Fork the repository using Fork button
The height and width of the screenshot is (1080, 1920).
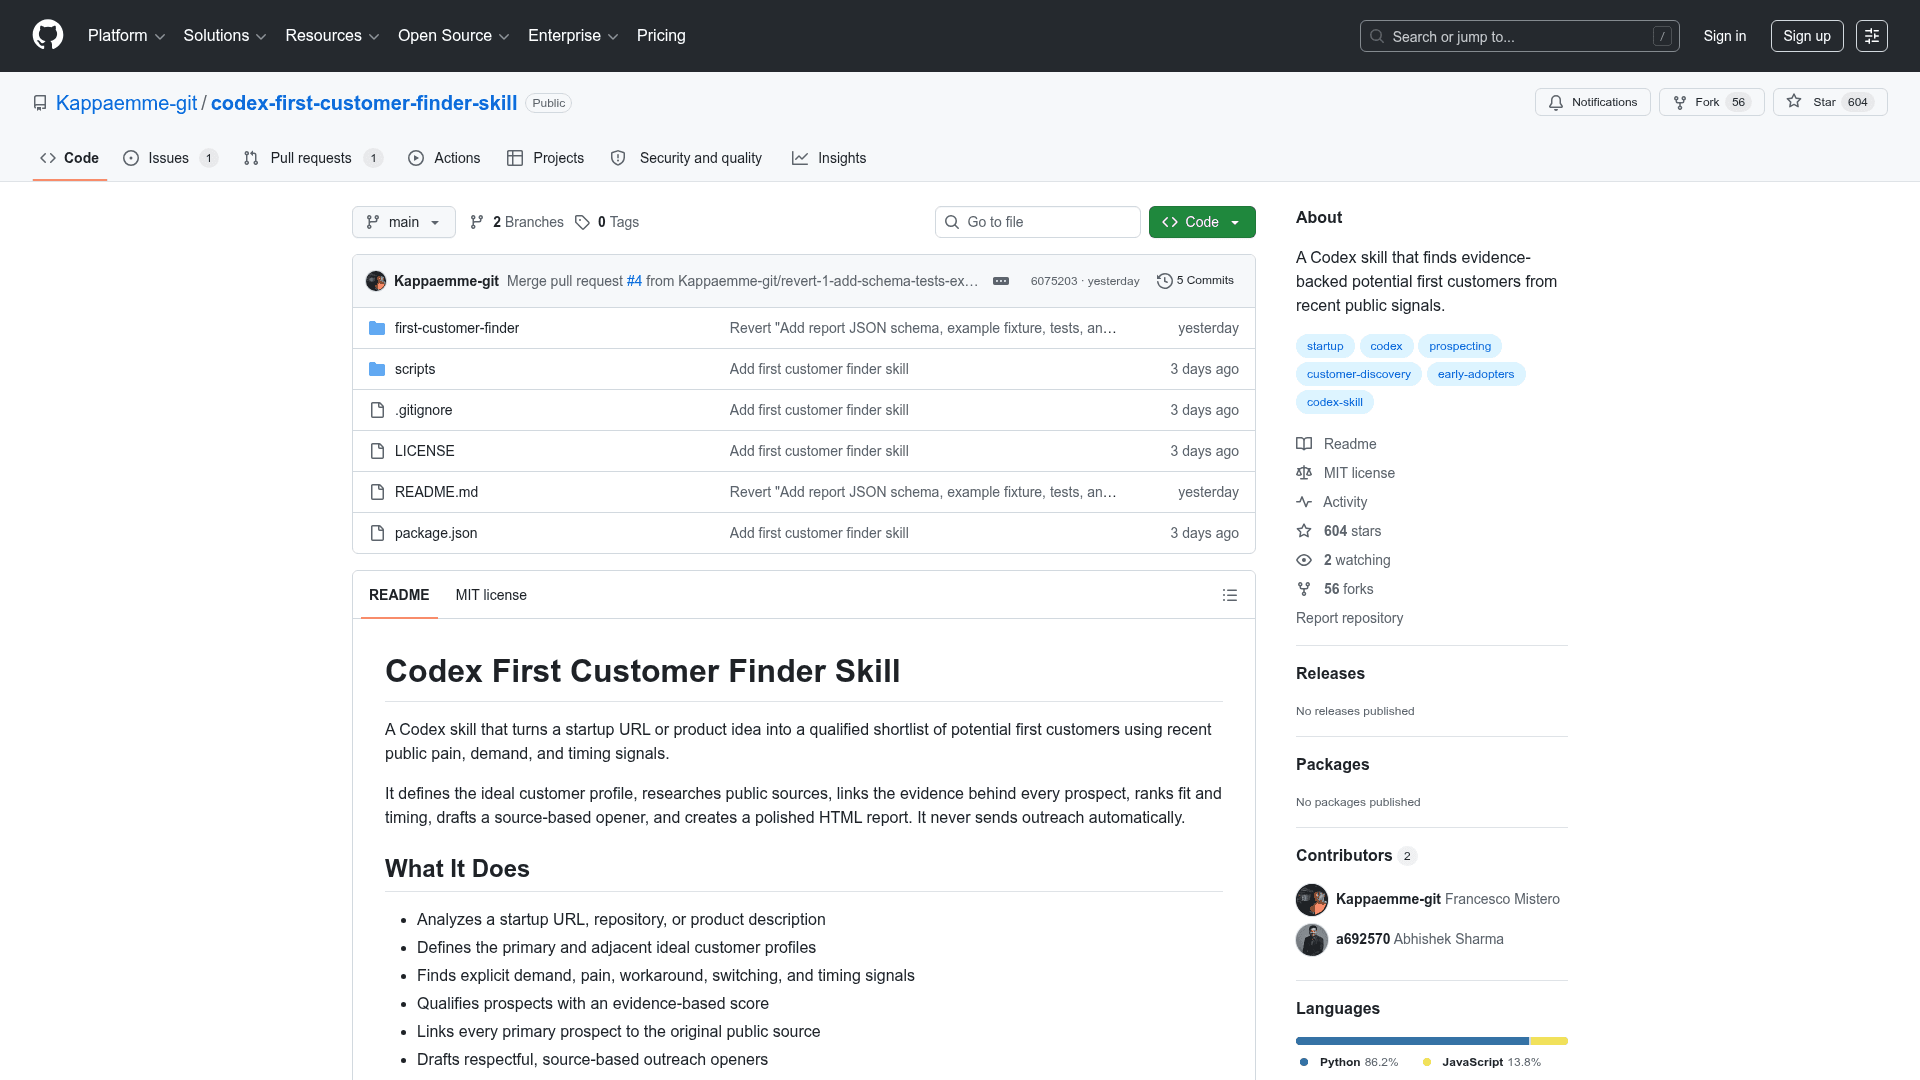[x=1711, y=102]
